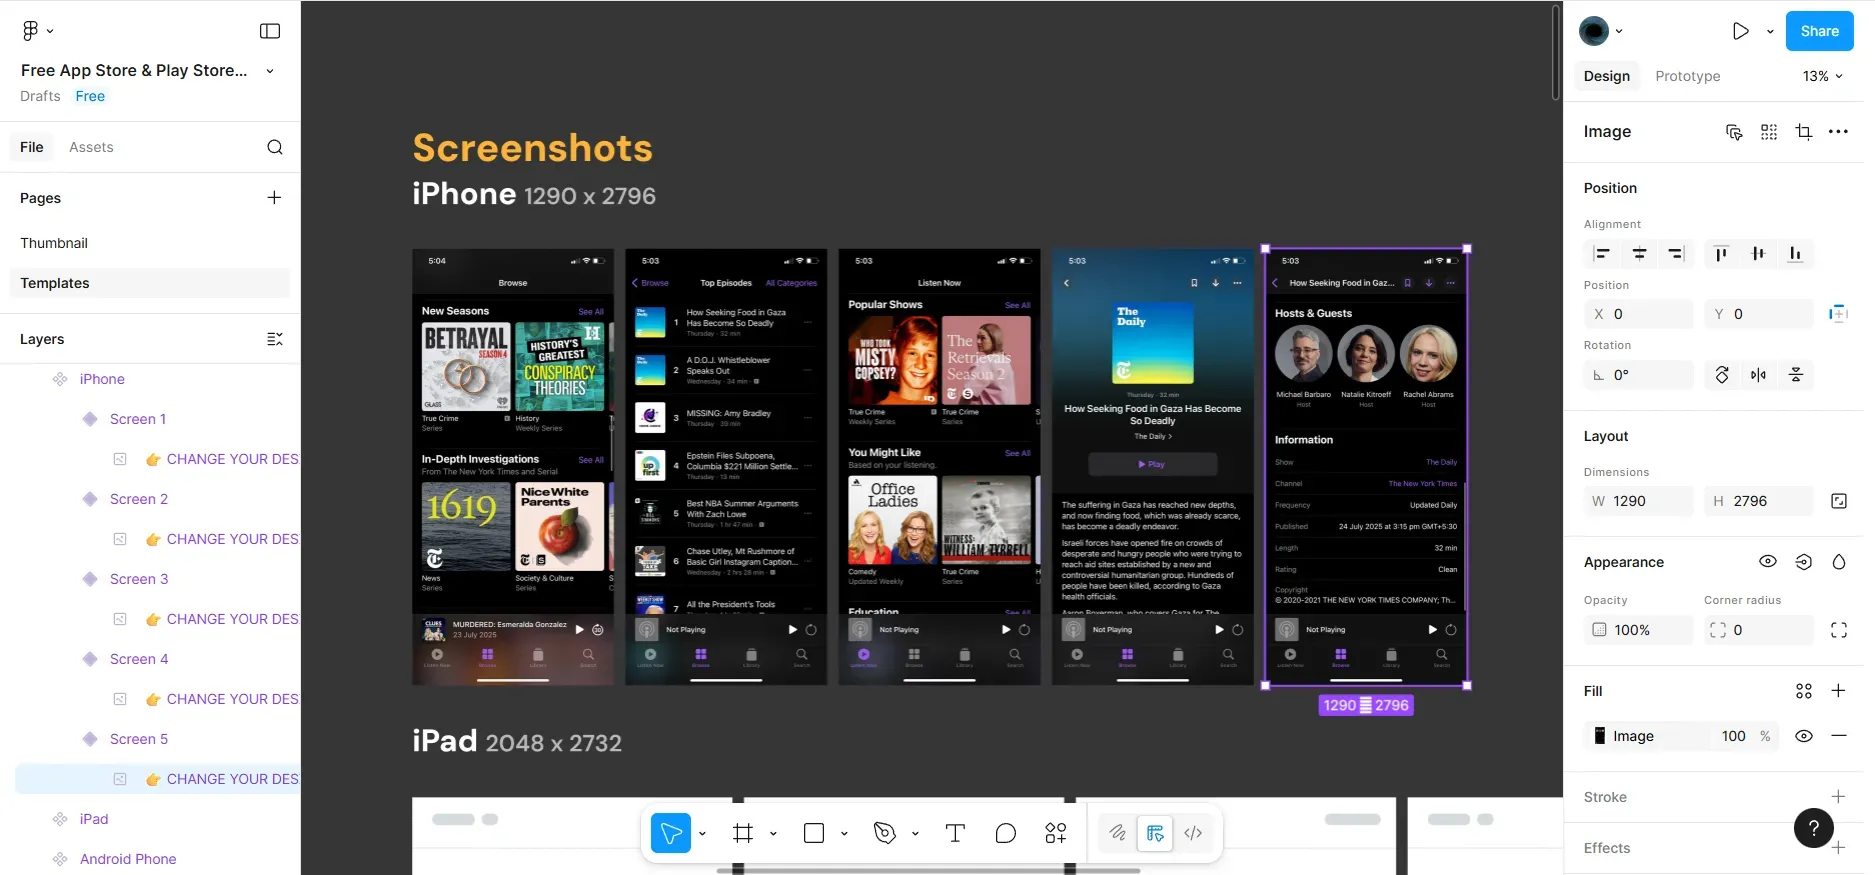The image size is (1875, 875).
Task: Open Frame tool options chevron
Action: pyautogui.click(x=773, y=833)
